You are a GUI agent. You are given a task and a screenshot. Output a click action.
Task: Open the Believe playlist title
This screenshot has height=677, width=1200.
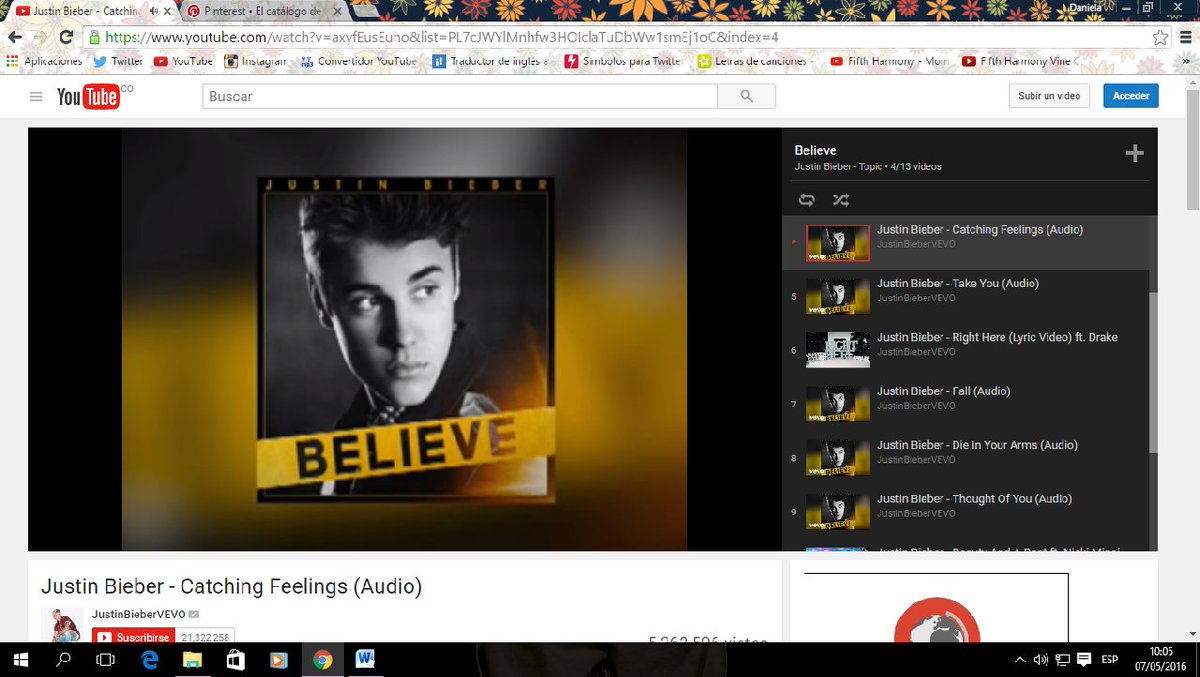point(815,150)
